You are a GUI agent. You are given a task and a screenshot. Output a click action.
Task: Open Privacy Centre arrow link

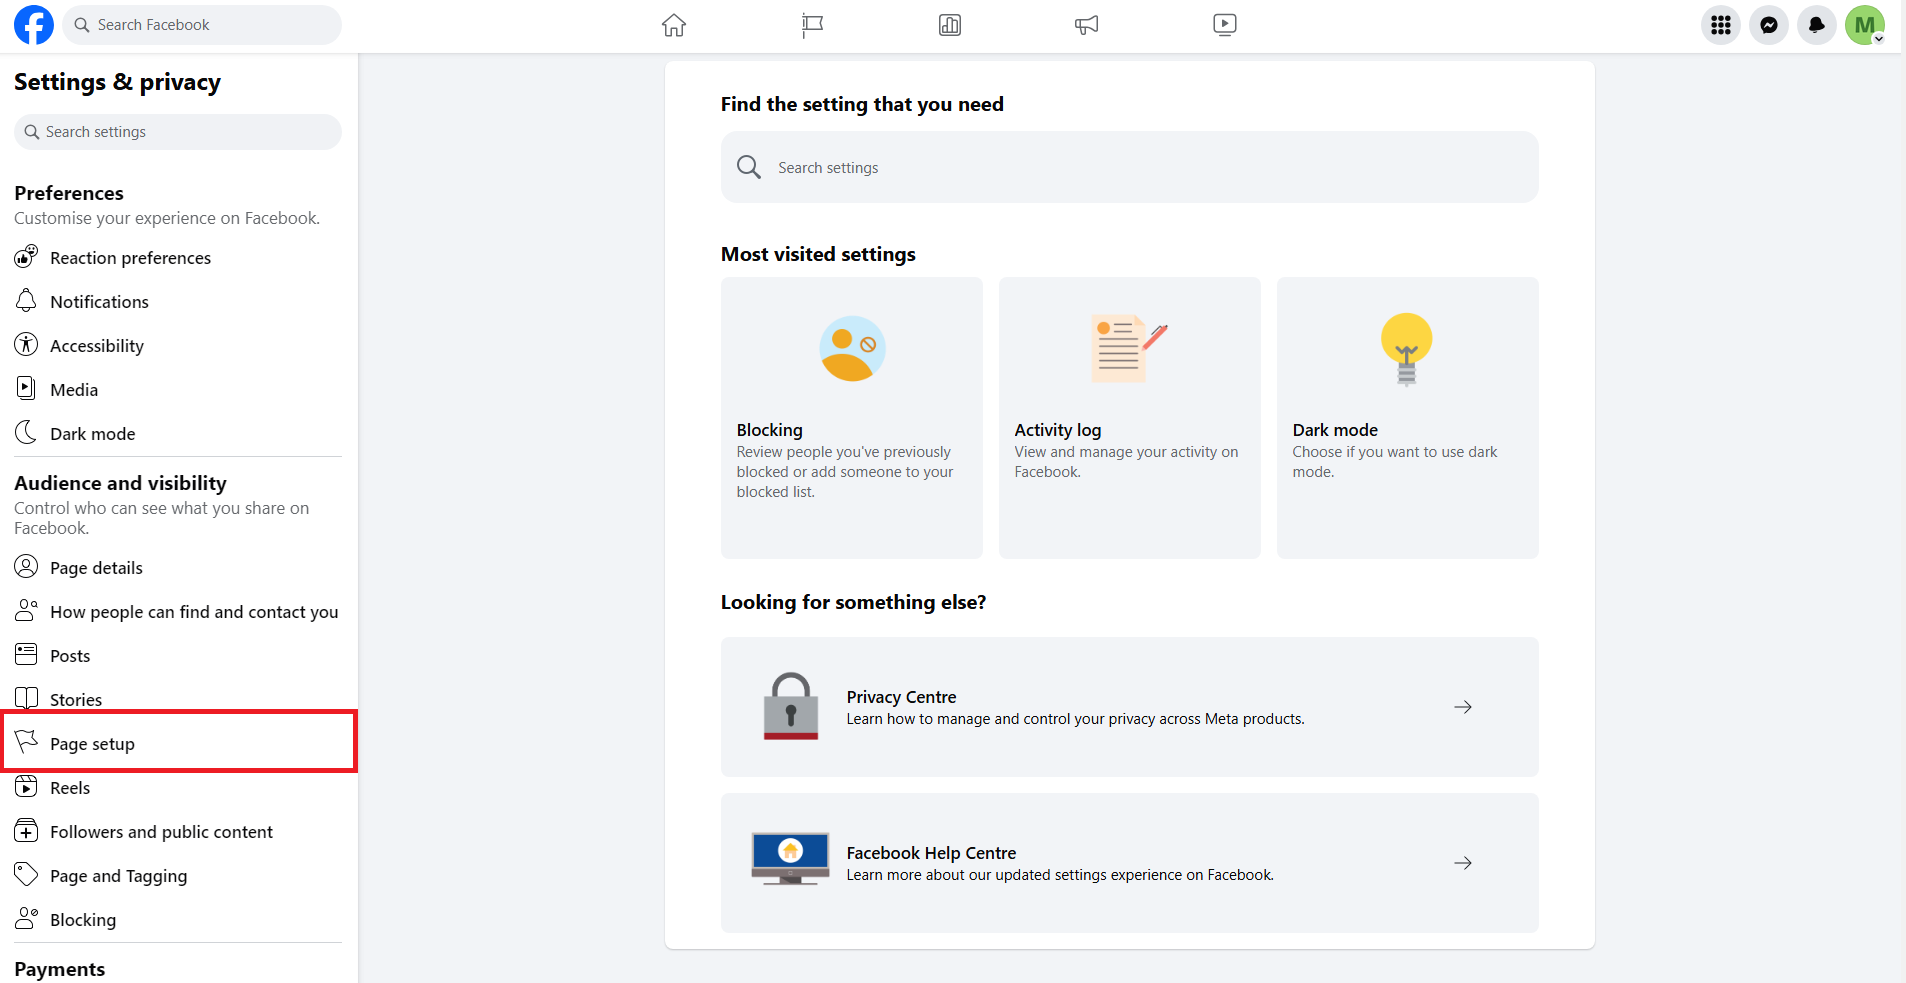click(1462, 707)
